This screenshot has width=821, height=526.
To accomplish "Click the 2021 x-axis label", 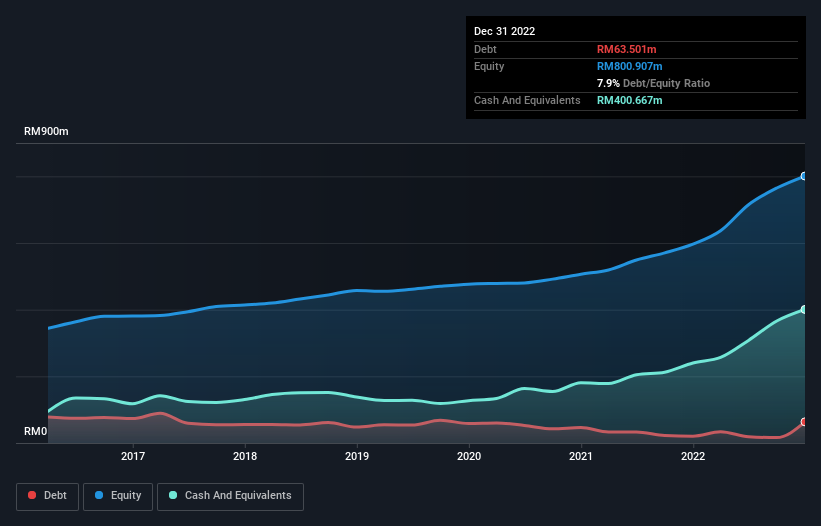I will pyautogui.click(x=581, y=456).
